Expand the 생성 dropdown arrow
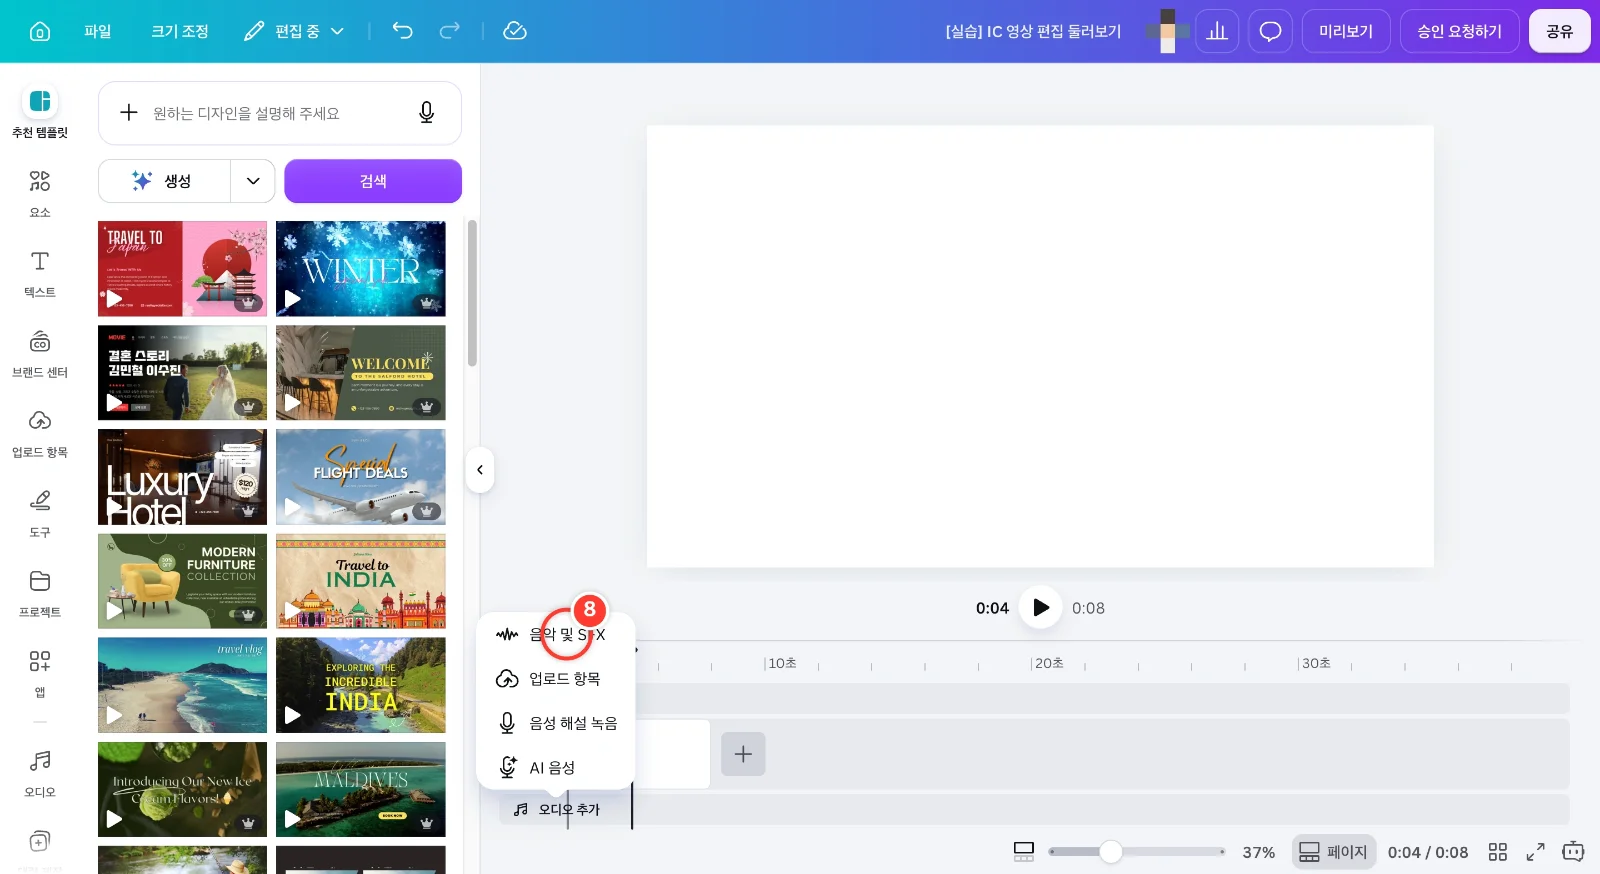The width and height of the screenshot is (1600, 874). click(x=253, y=181)
